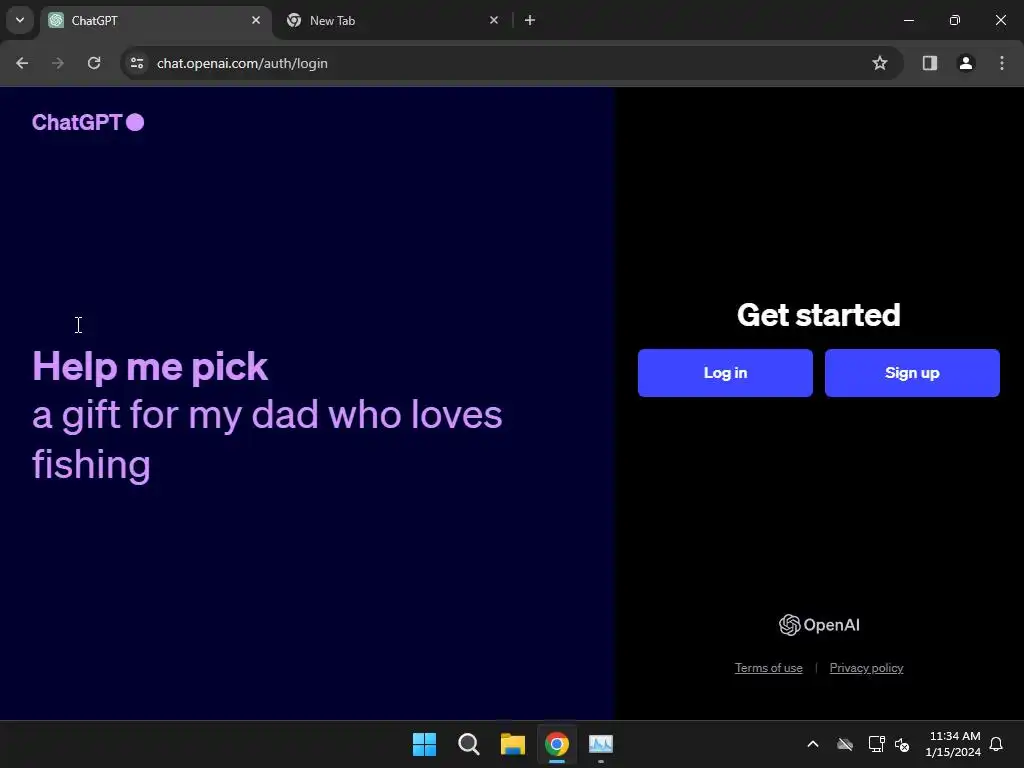
Task: Click the Log in button
Action: tap(725, 373)
